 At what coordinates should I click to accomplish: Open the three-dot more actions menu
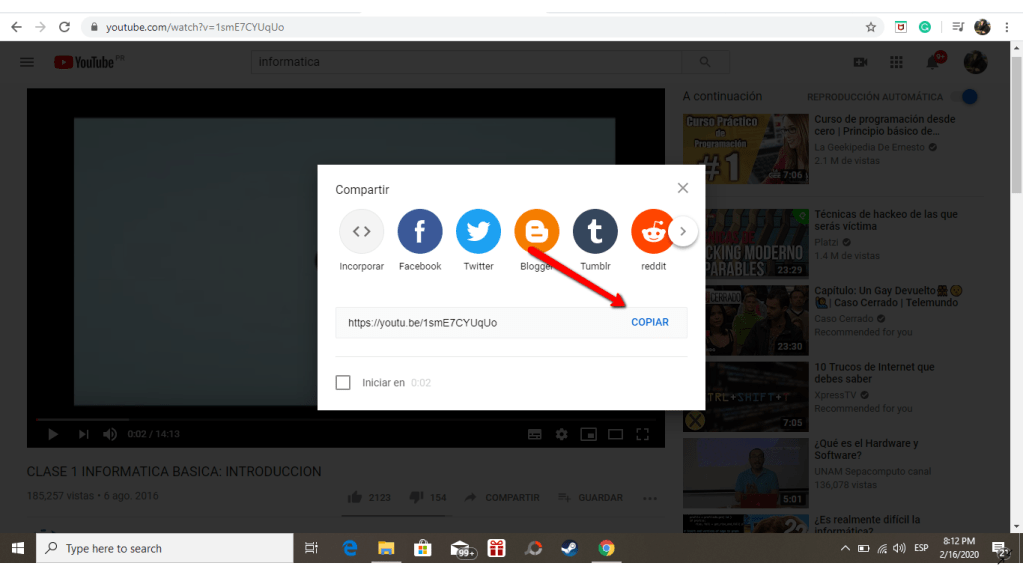[x=651, y=498]
